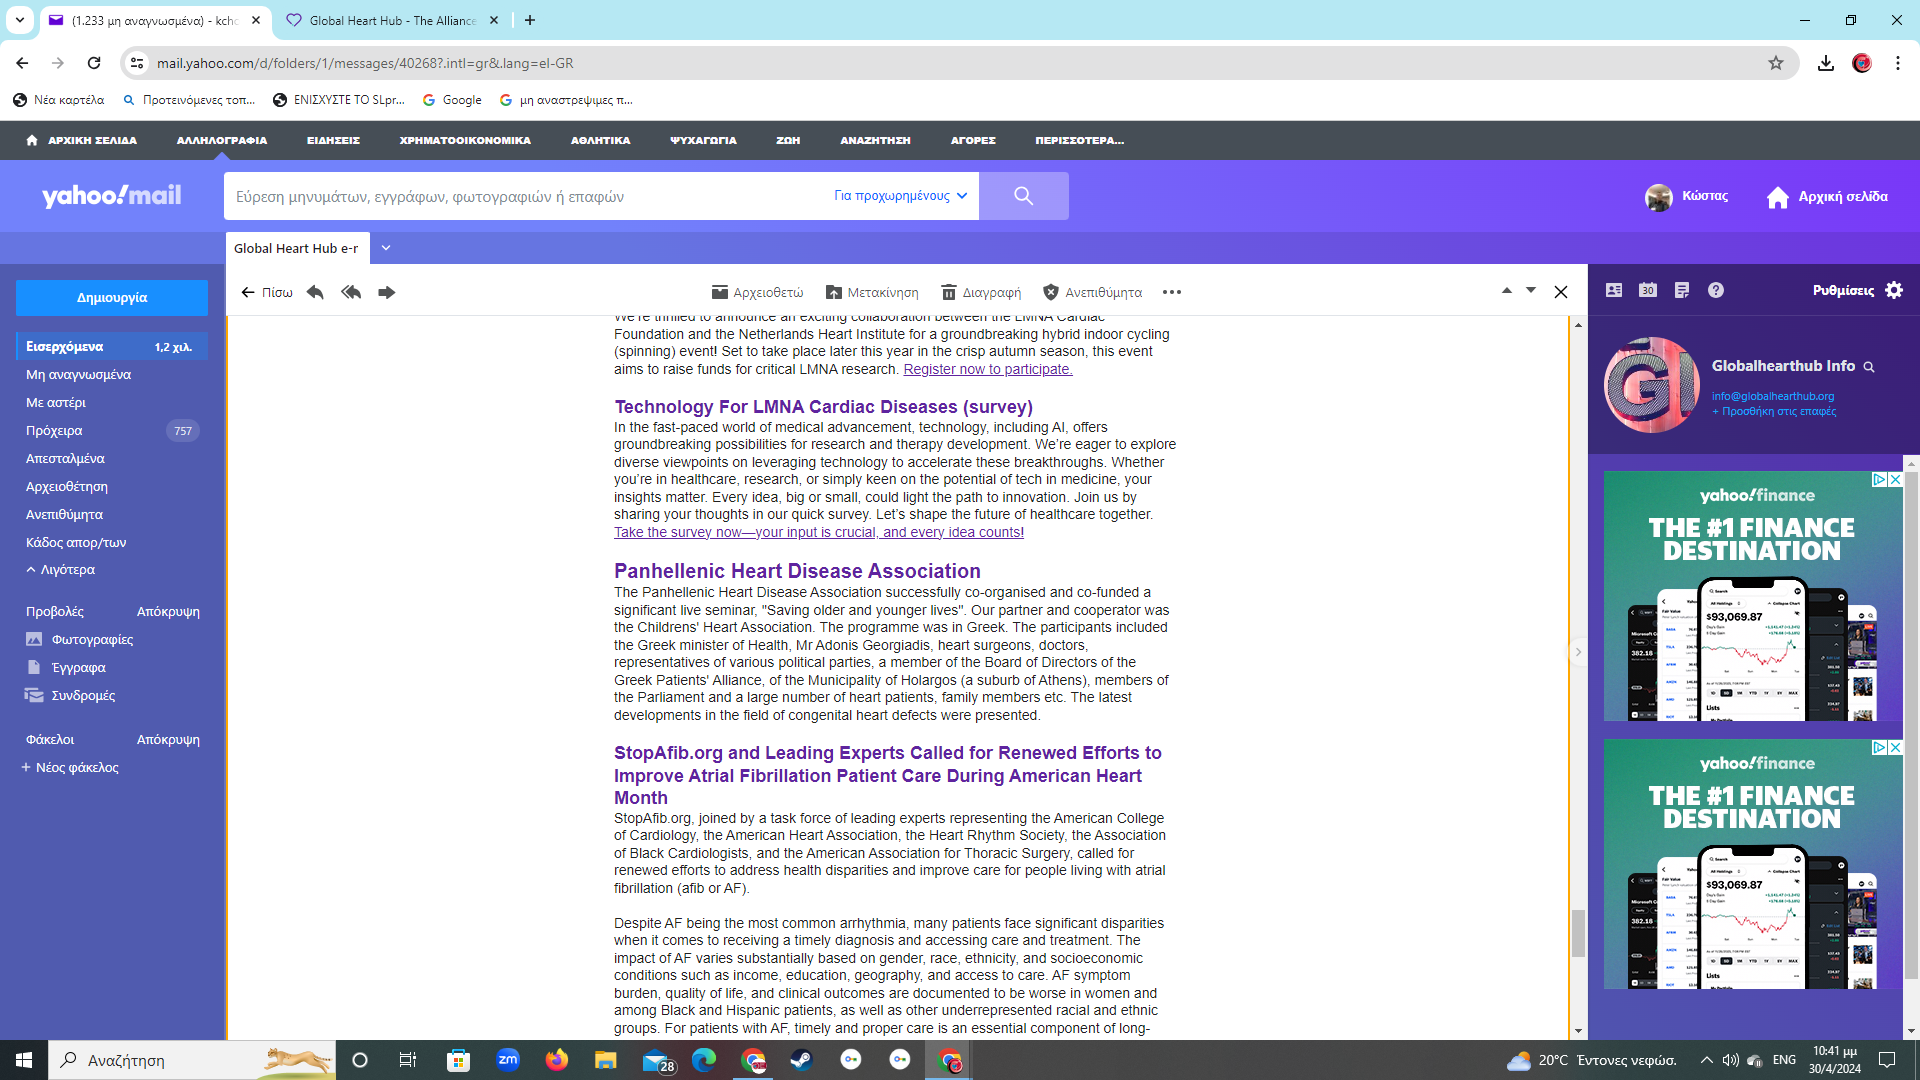
Task: Open the Κώστας account profile
Action: [x=1686, y=196]
